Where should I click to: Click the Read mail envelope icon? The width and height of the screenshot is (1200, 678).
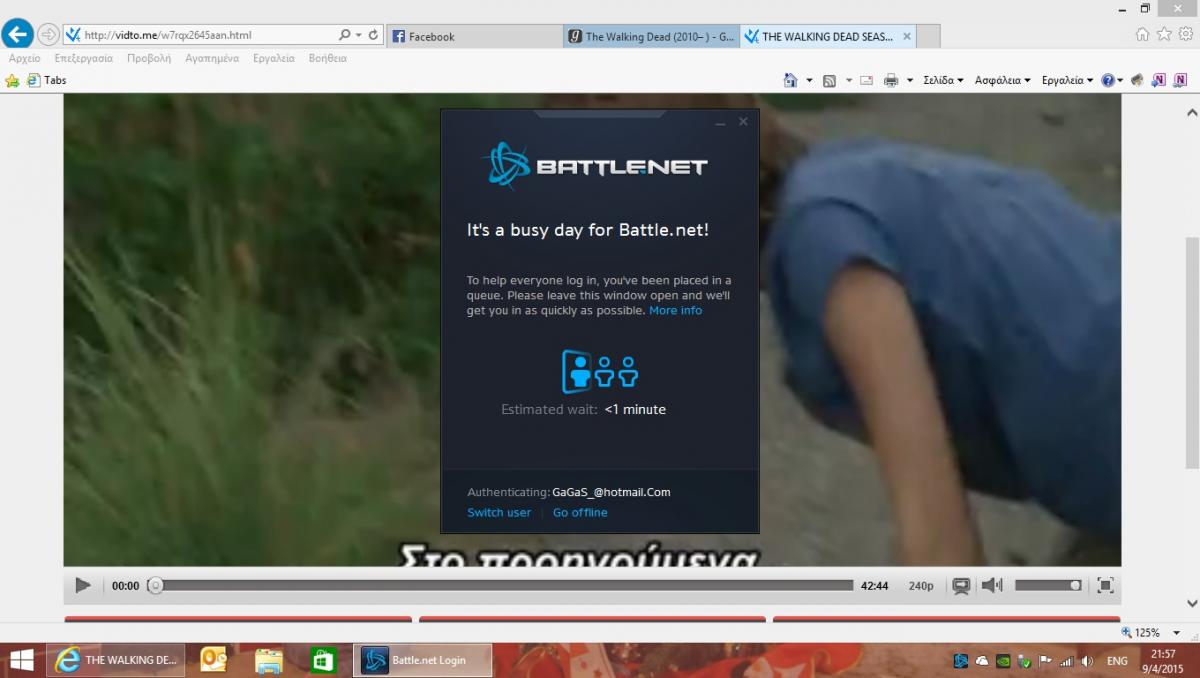point(866,80)
